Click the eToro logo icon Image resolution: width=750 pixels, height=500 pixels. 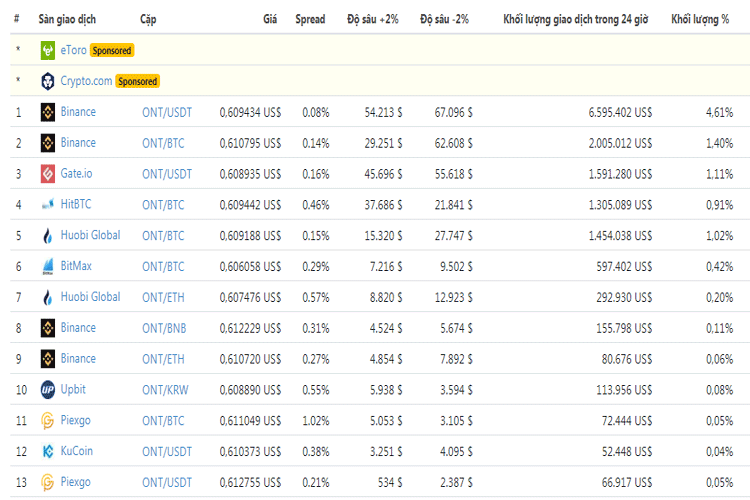(48, 50)
